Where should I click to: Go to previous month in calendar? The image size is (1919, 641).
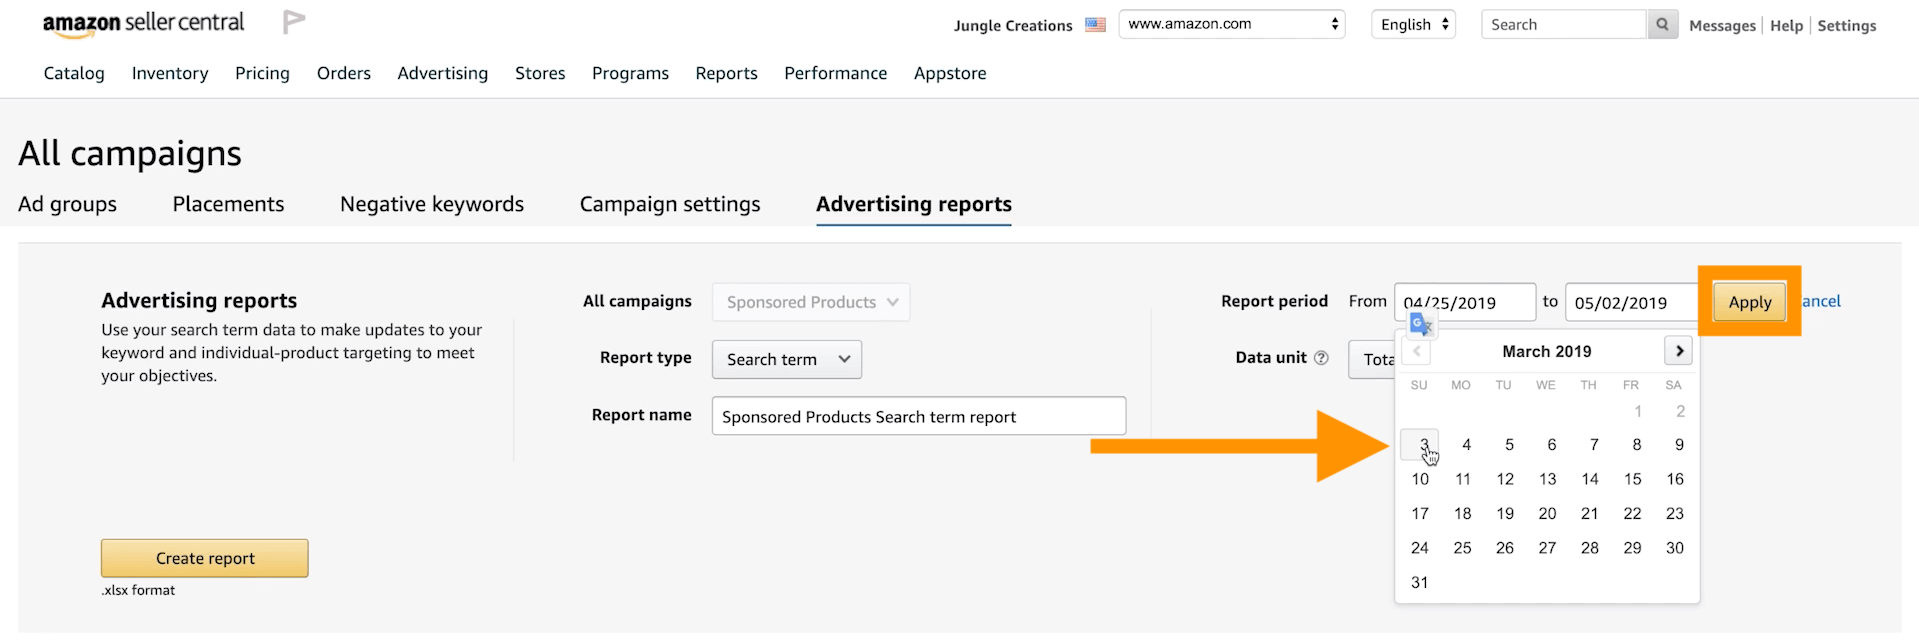click(x=1416, y=352)
